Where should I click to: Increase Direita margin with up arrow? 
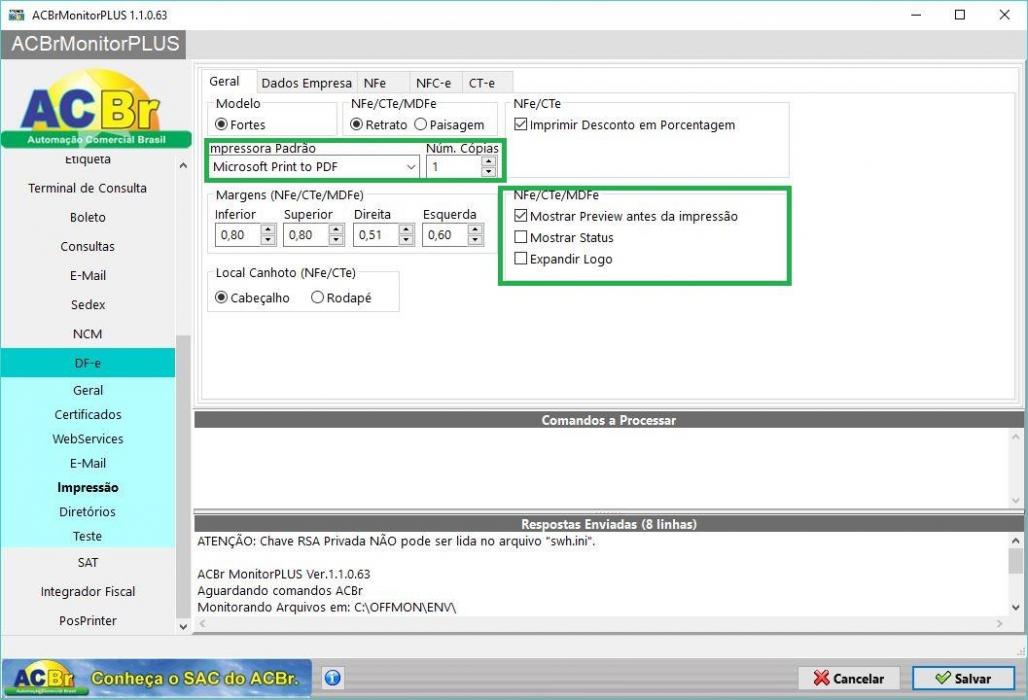coord(406,229)
